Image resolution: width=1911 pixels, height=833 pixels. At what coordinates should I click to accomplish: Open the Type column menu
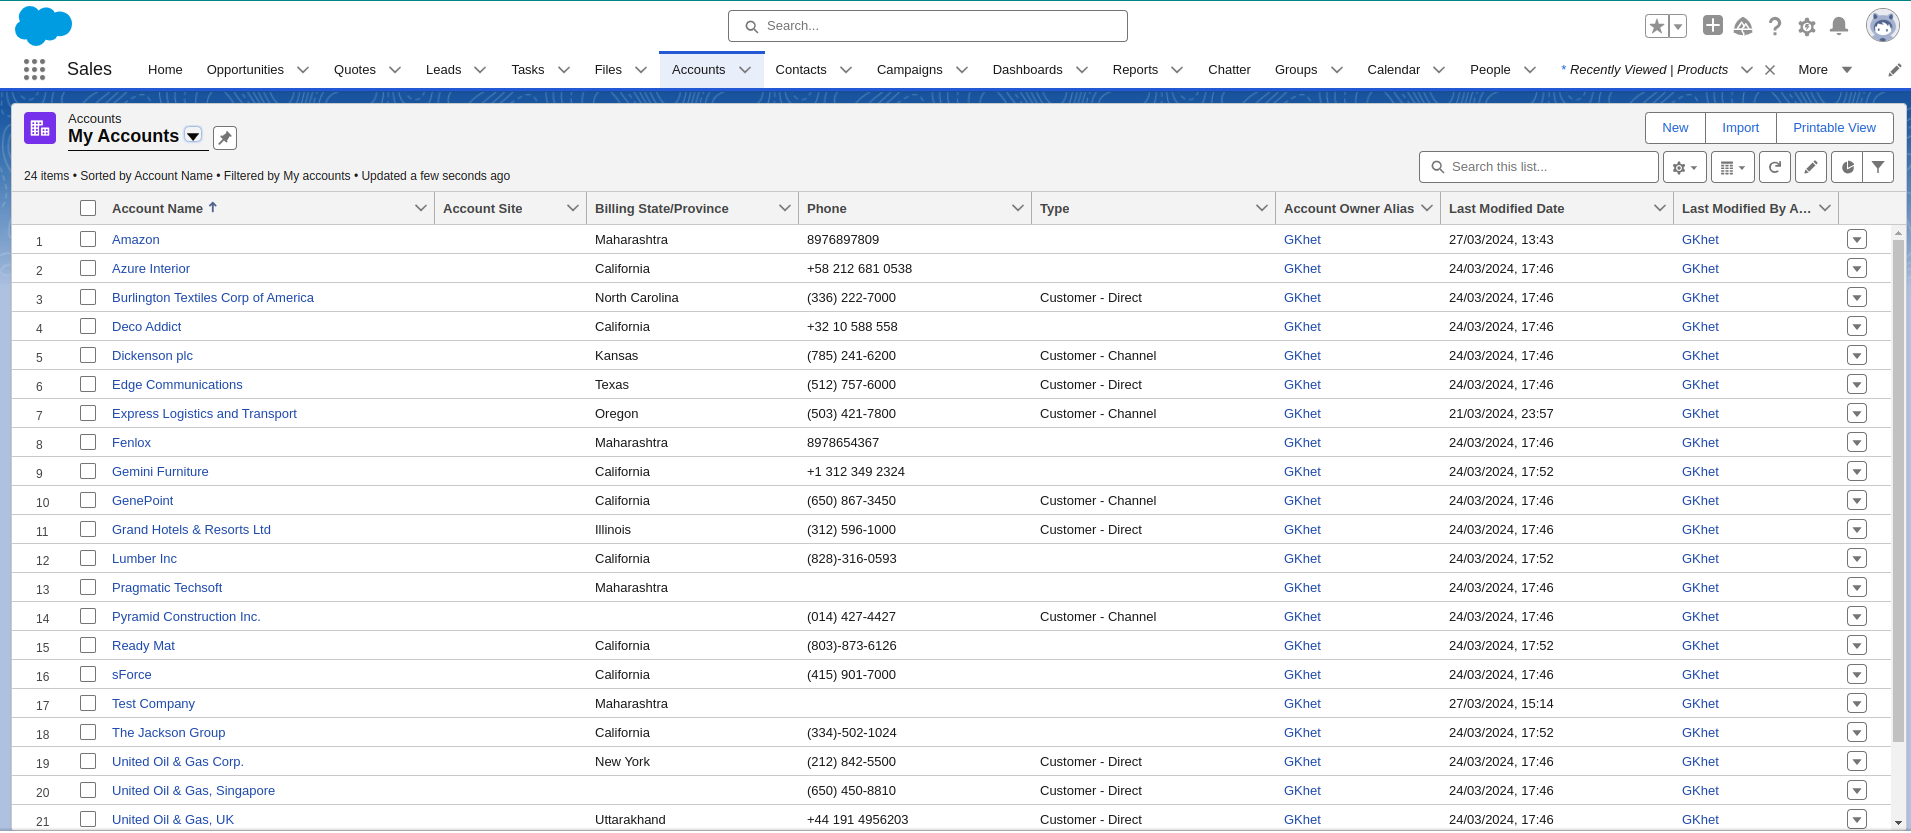pyautogui.click(x=1262, y=208)
